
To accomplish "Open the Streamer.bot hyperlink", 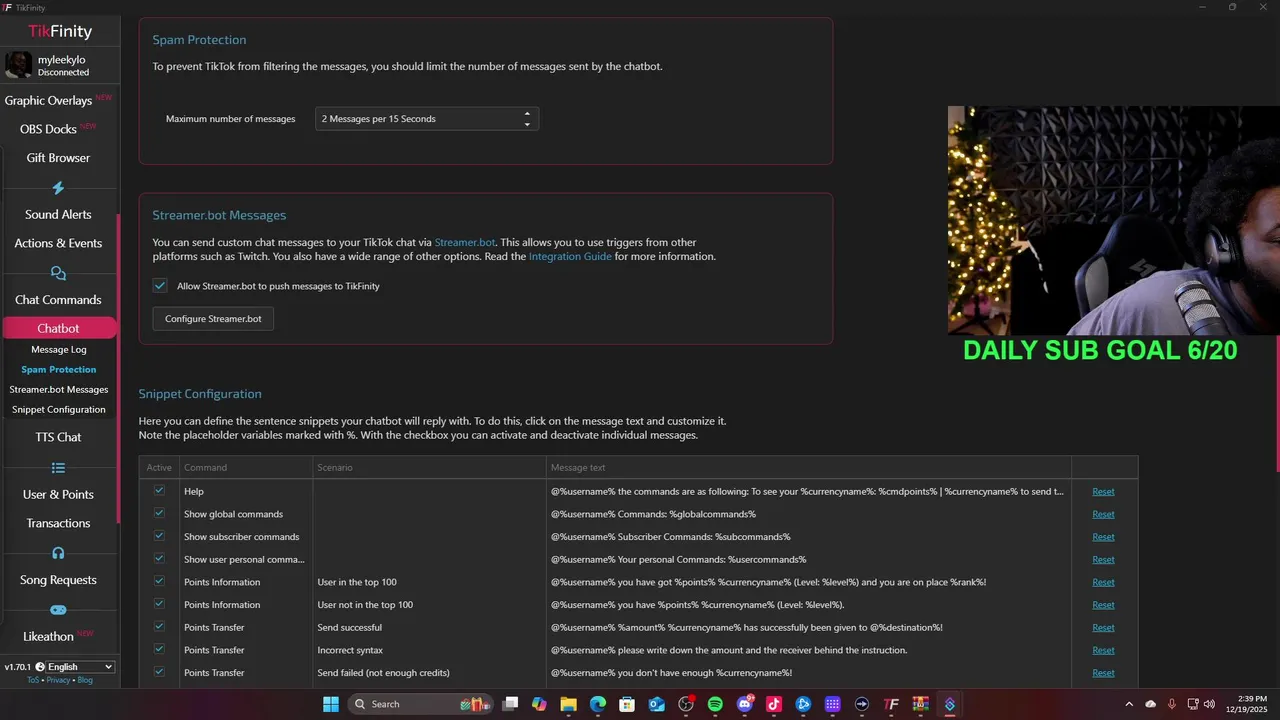I will (465, 243).
